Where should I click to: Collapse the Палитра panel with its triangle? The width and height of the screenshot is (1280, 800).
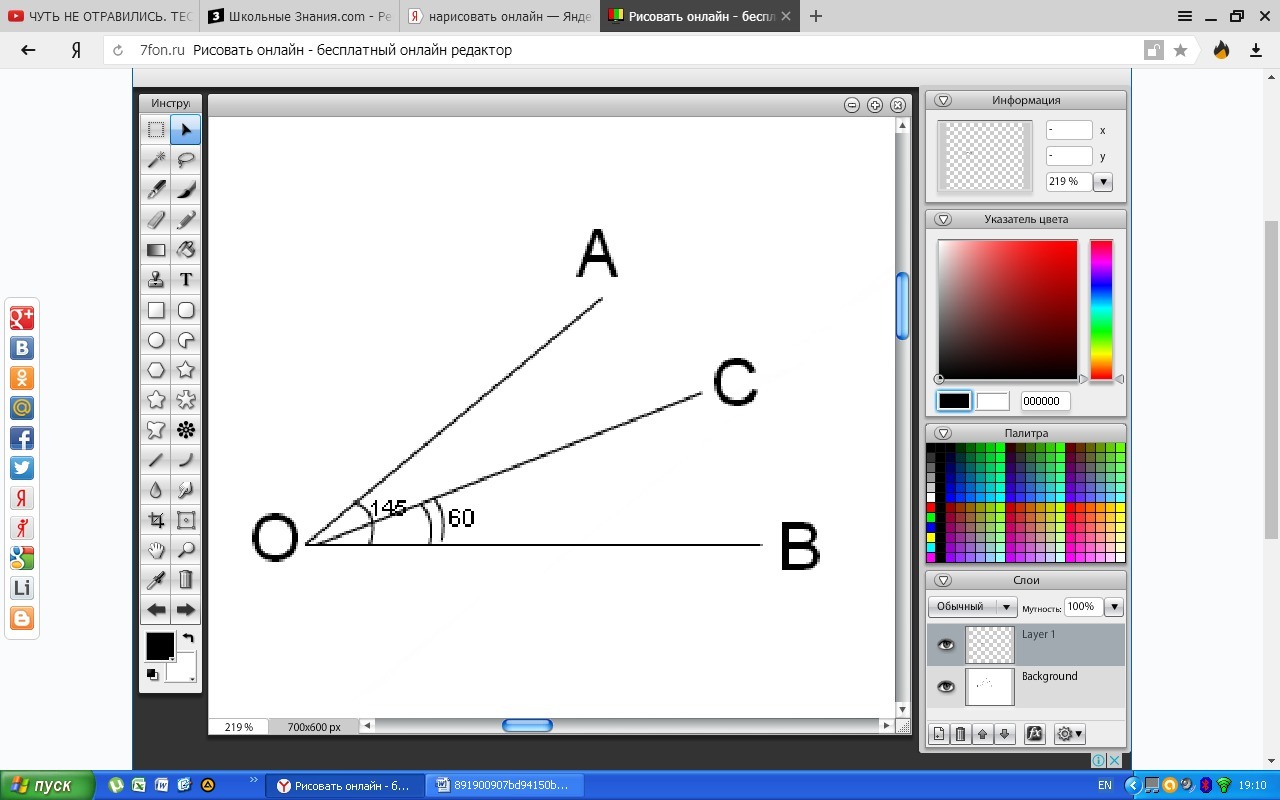click(943, 434)
